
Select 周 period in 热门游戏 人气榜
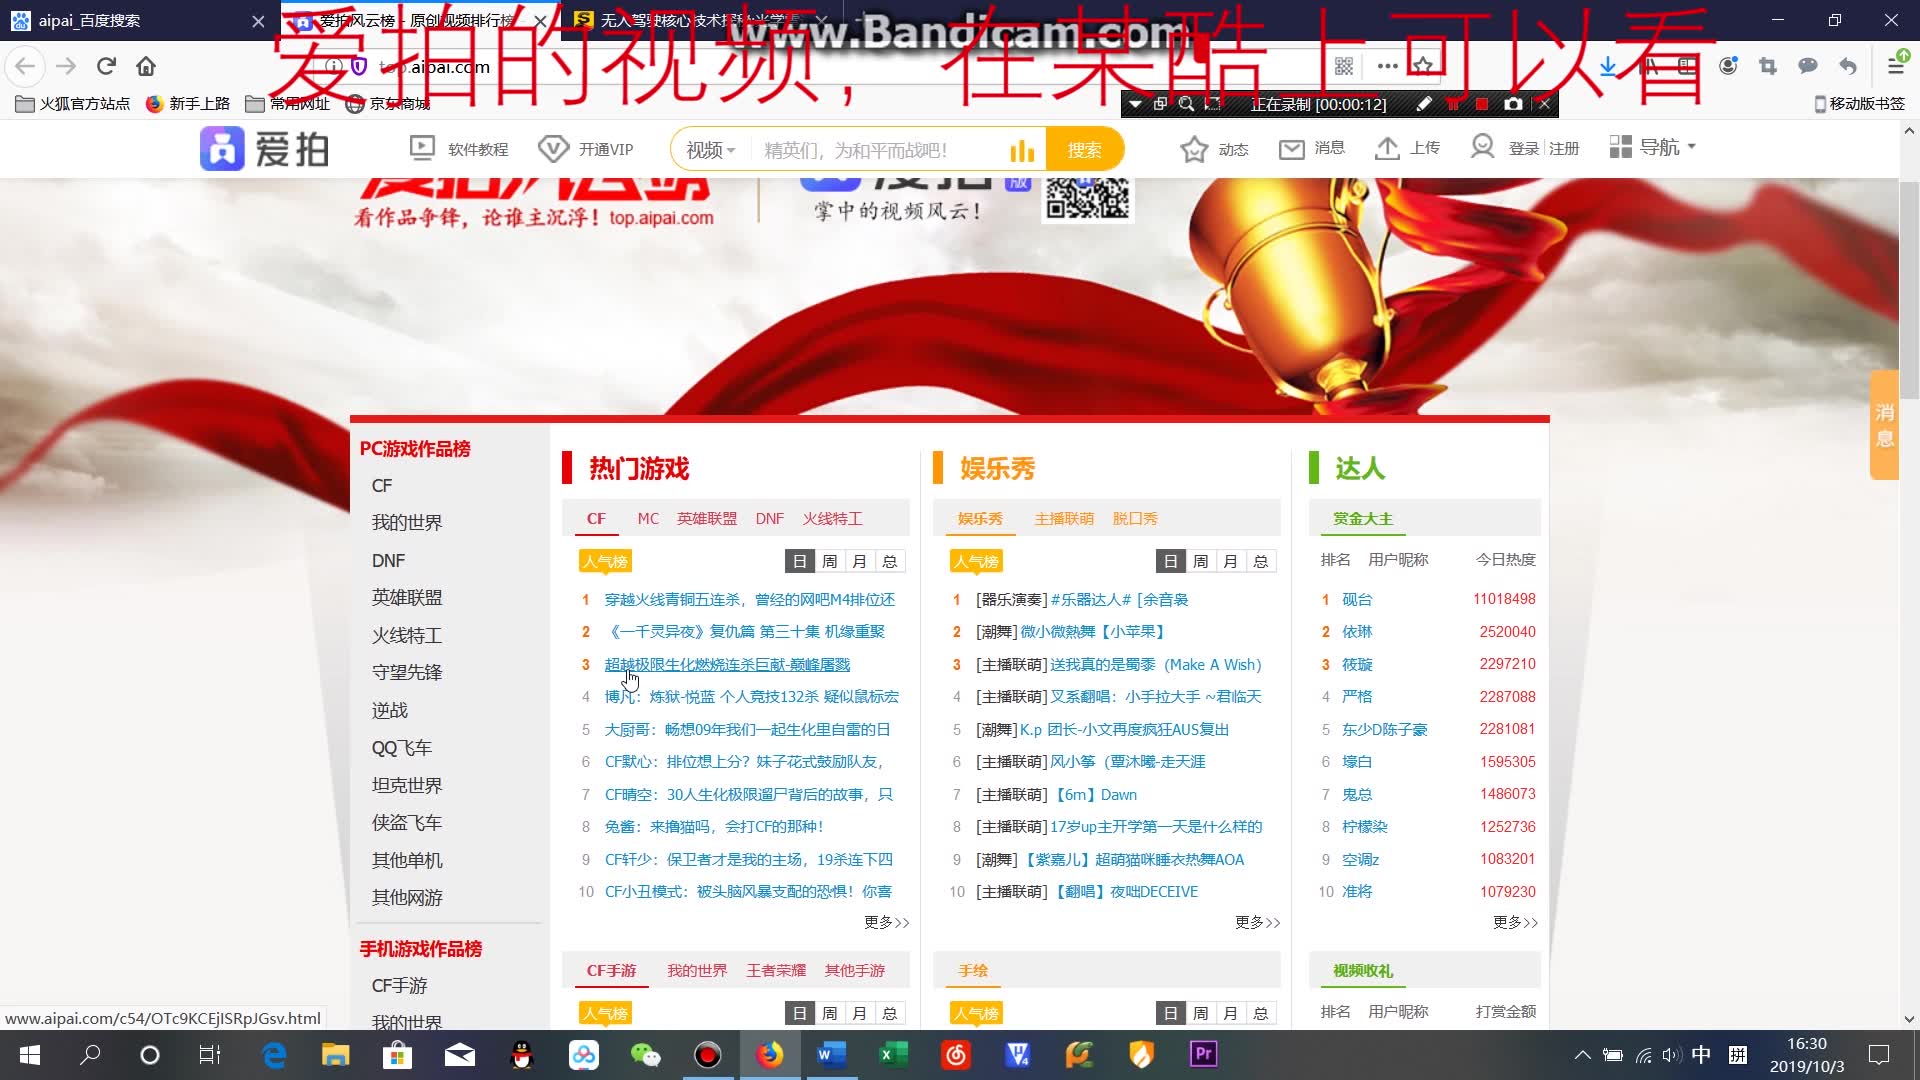click(830, 561)
